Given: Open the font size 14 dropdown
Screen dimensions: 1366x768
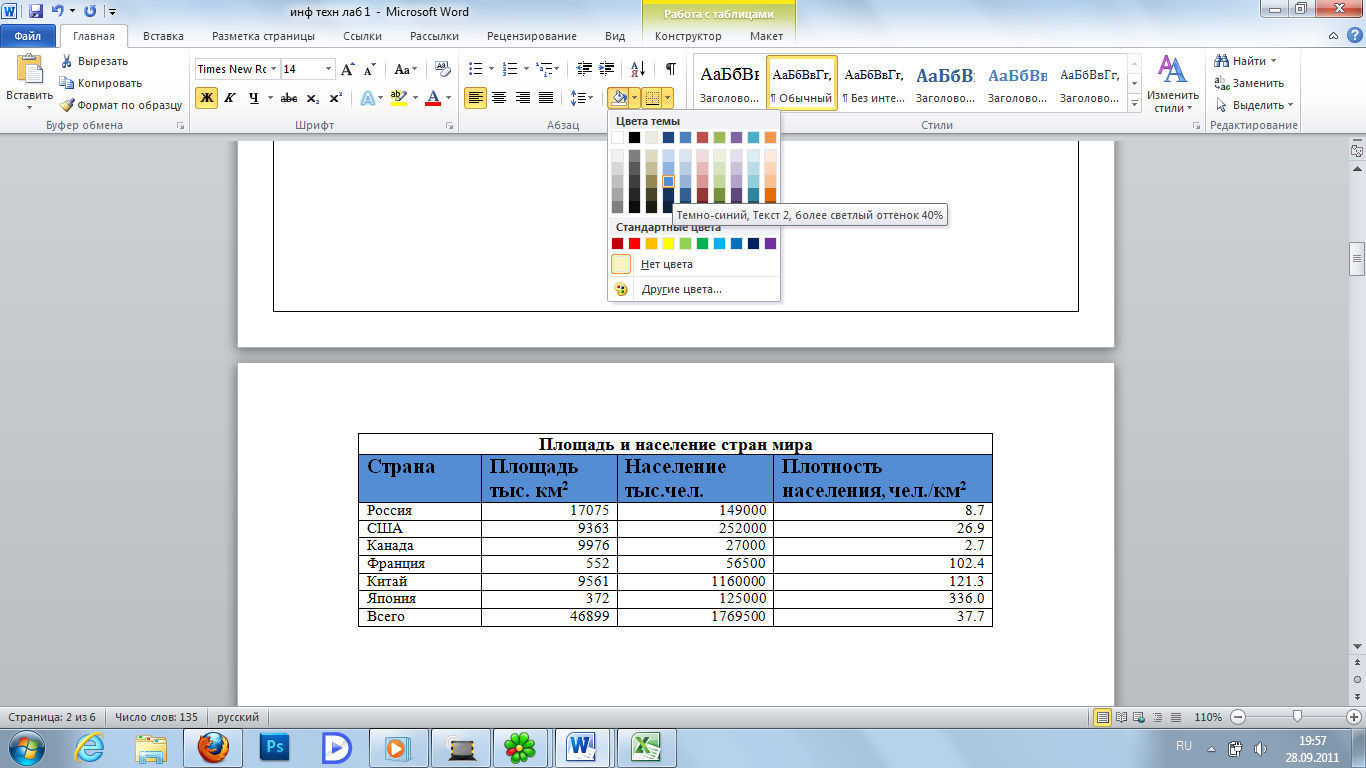Looking at the screenshot, I should pos(329,69).
